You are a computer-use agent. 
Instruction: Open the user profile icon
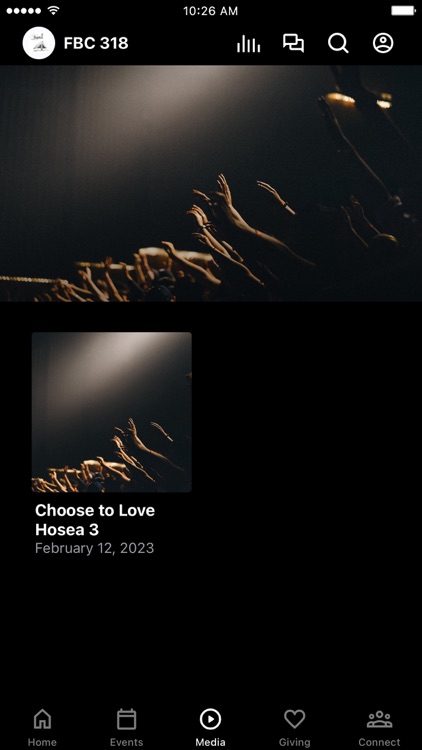click(383, 43)
